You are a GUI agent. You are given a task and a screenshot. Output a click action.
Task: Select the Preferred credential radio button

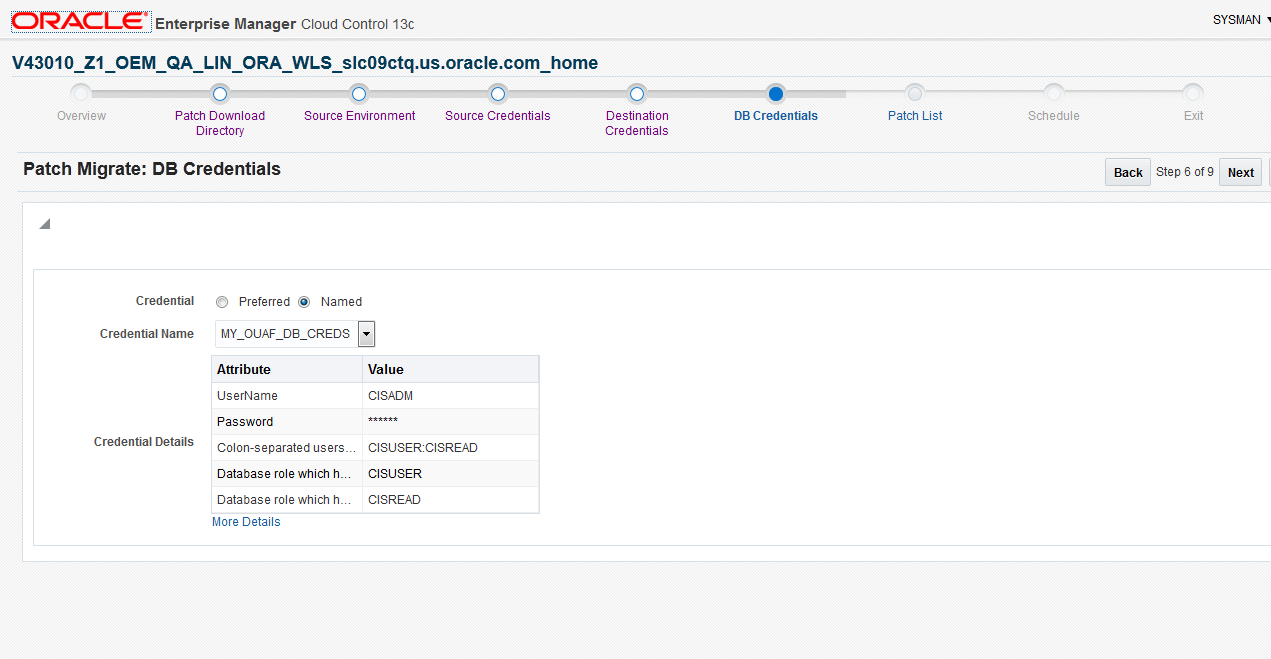pos(222,302)
